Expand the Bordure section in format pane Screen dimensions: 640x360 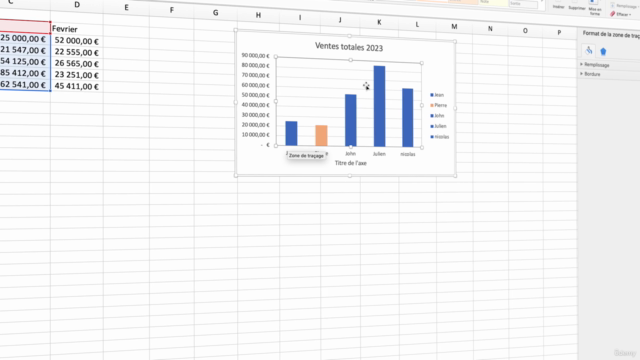tap(591, 74)
